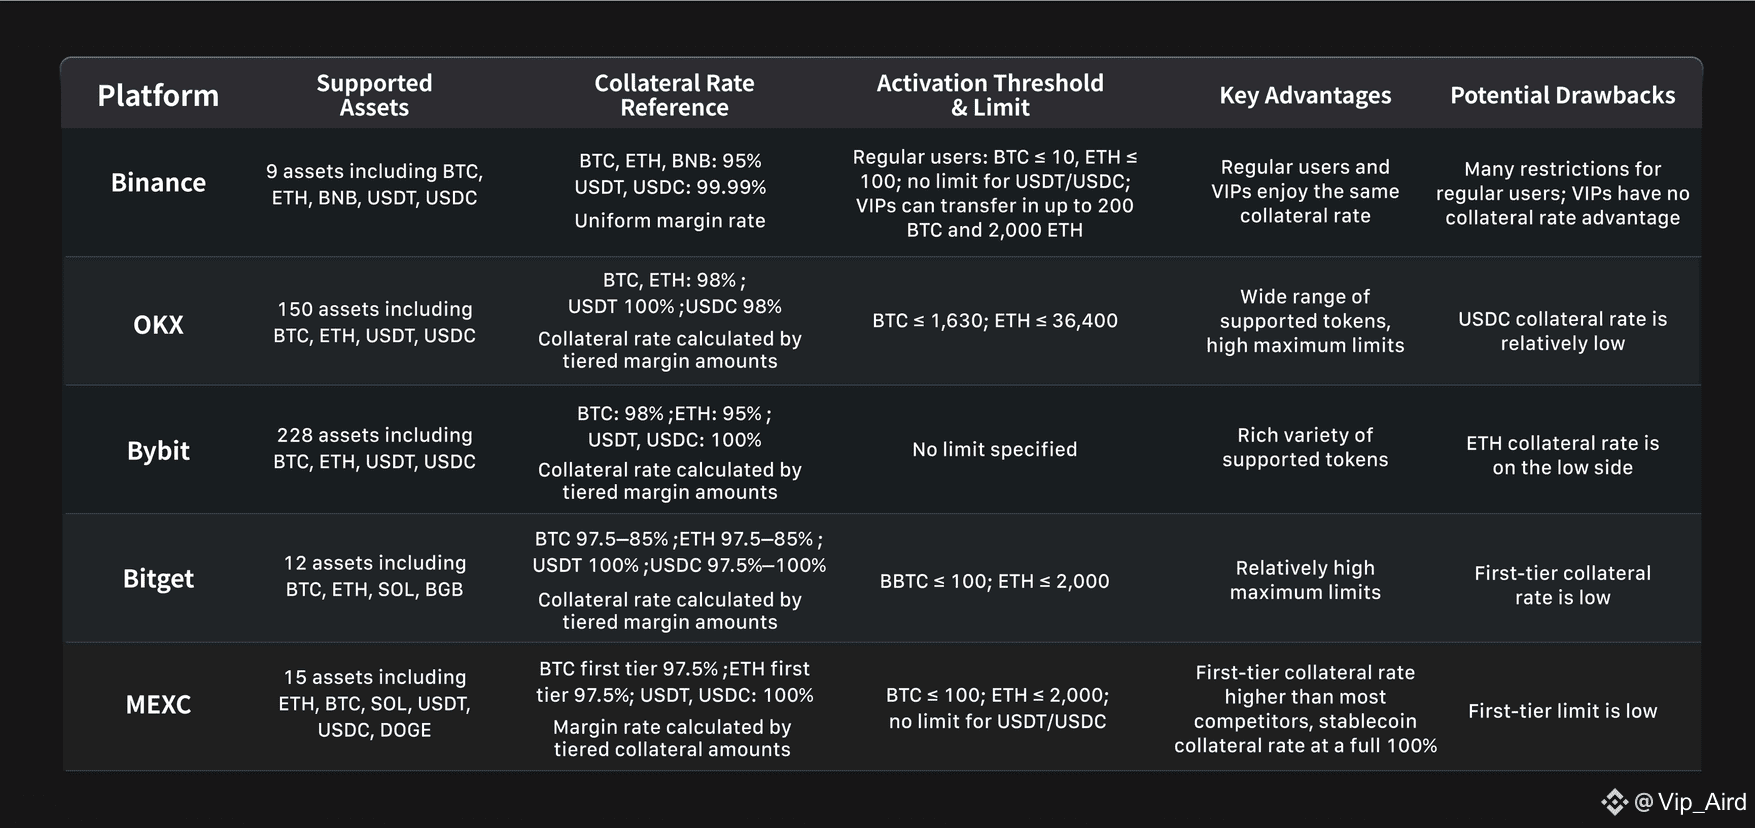This screenshot has width=1755, height=828.
Task: Click the OKX platform row label
Action: (x=158, y=325)
